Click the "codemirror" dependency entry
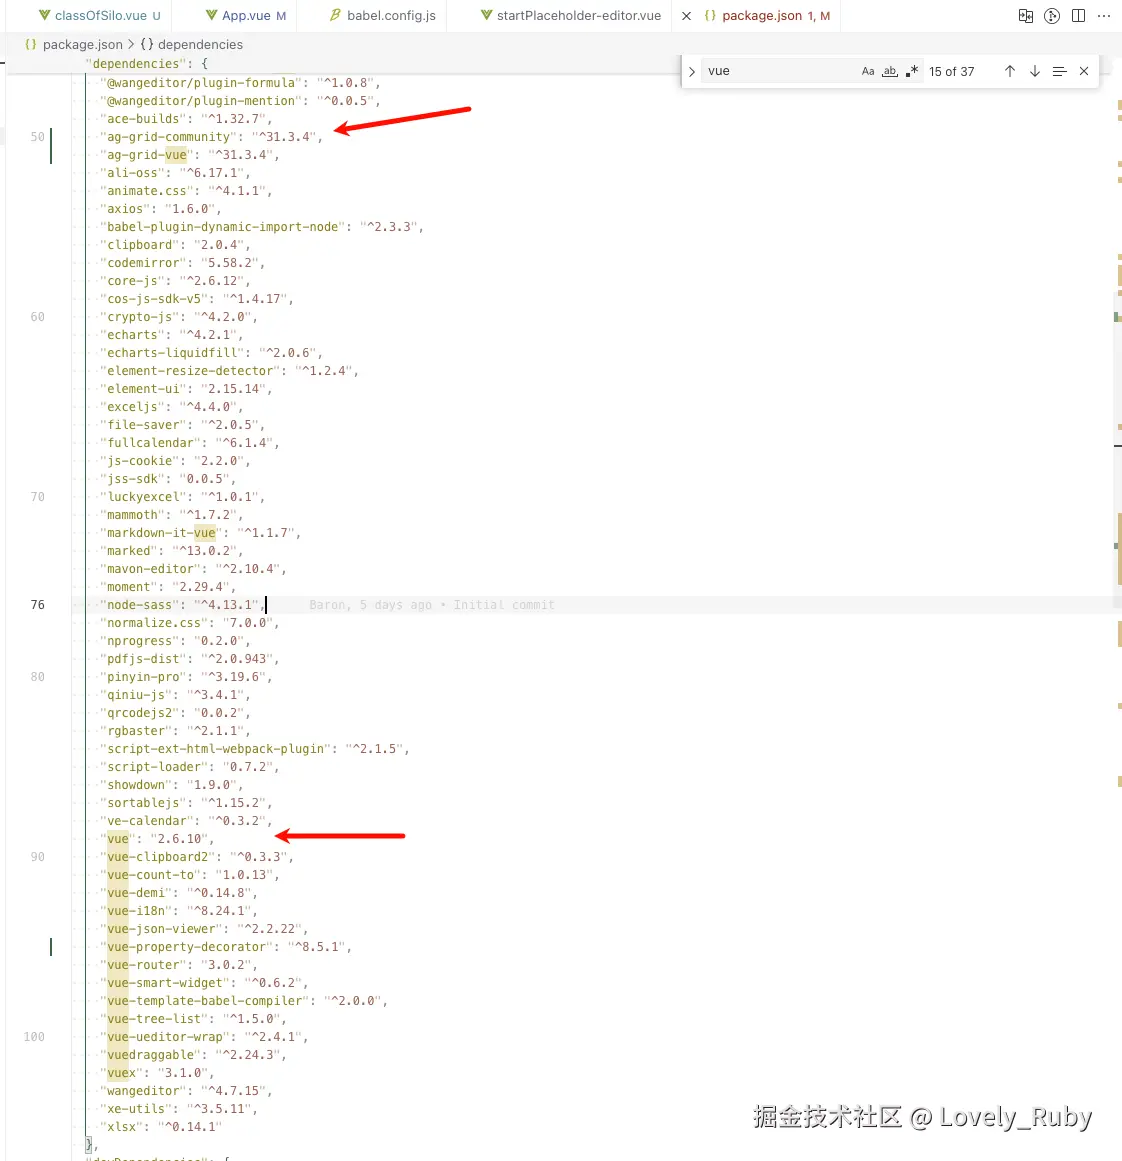This screenshot has width=1122, height=1161. (182, 263)
